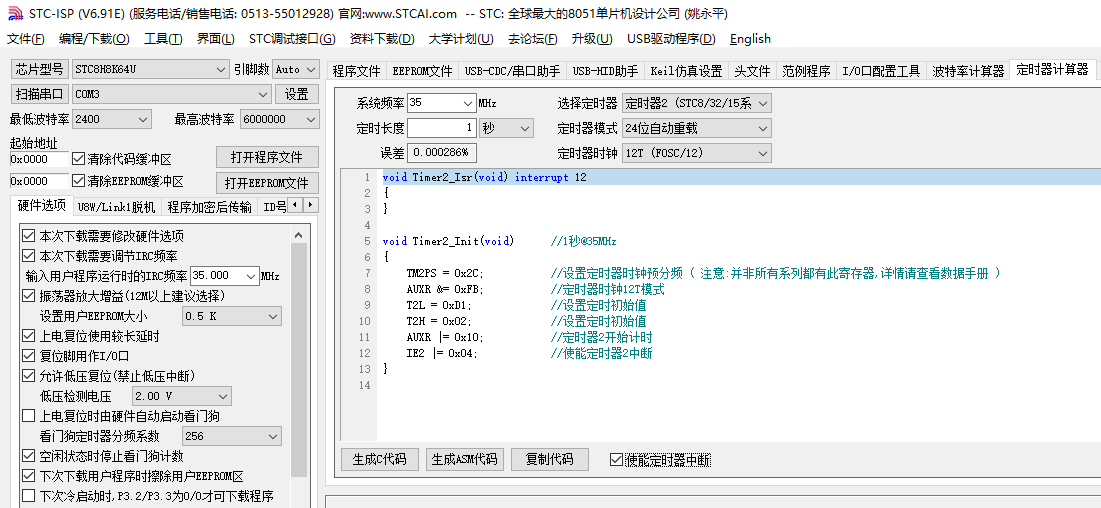Switch to the Keil仿真设置 tab
This screenshot has height=508, width=1101.
pyautogui.click(x=686, y=71)
